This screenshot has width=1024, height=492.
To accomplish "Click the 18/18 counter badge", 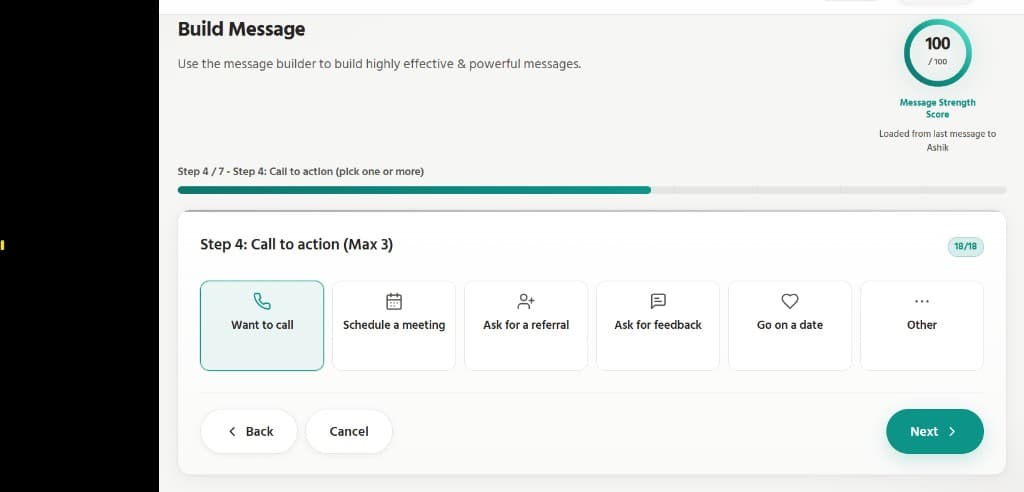I will pyautogui.click(x=965, y=246).
